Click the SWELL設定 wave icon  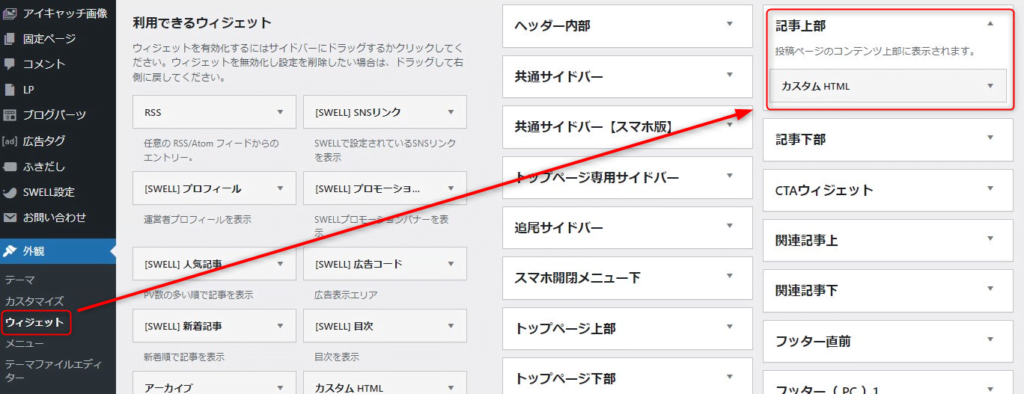pyautogui.click(x=9, y=192)
